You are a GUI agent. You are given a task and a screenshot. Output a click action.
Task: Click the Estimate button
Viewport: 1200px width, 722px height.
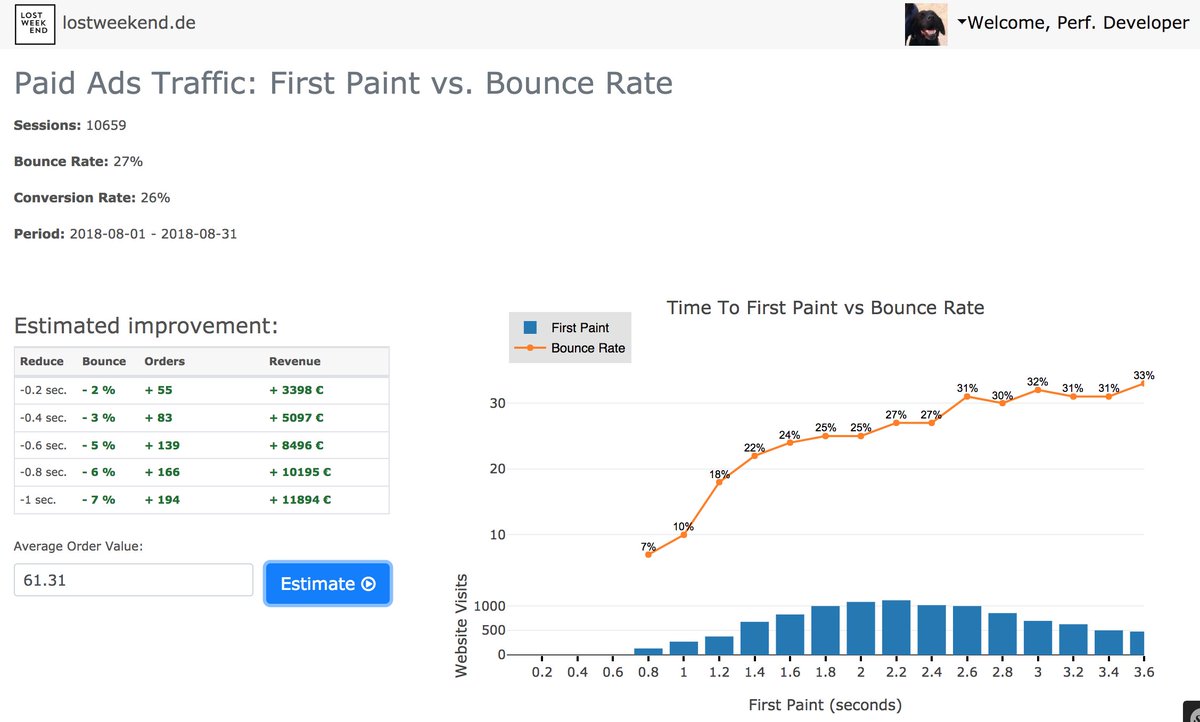click(328, 584)
